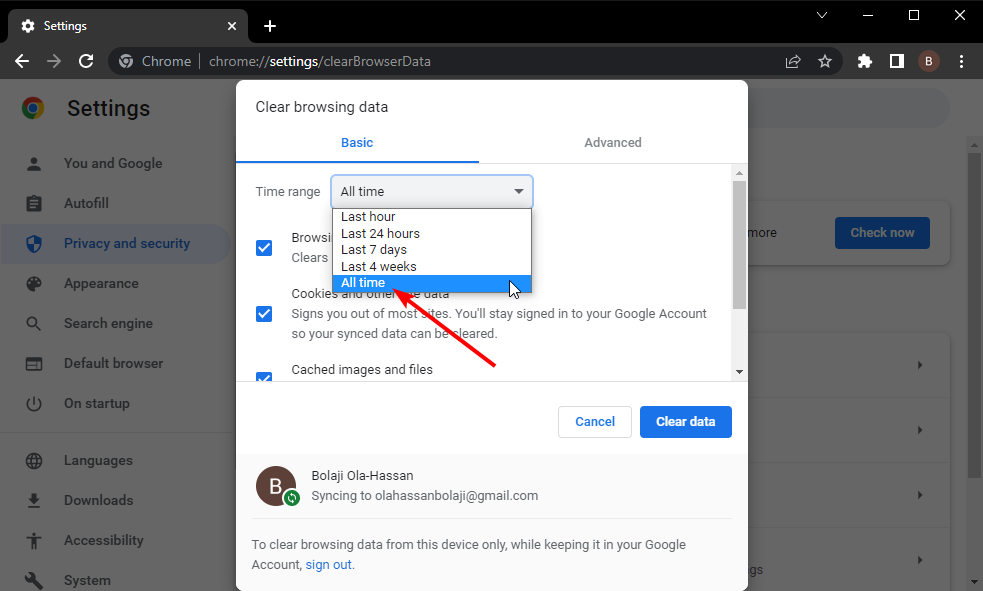Viewport: 983px width, 591px height.
Task: Collapse the Time range dropdown
Action: click(432, 191)
